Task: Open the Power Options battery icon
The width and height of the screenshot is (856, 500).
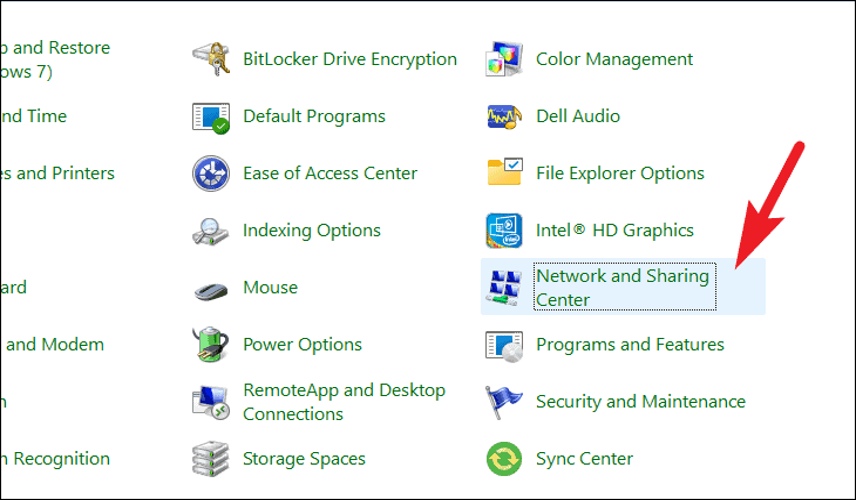Action: click(211, 344)
